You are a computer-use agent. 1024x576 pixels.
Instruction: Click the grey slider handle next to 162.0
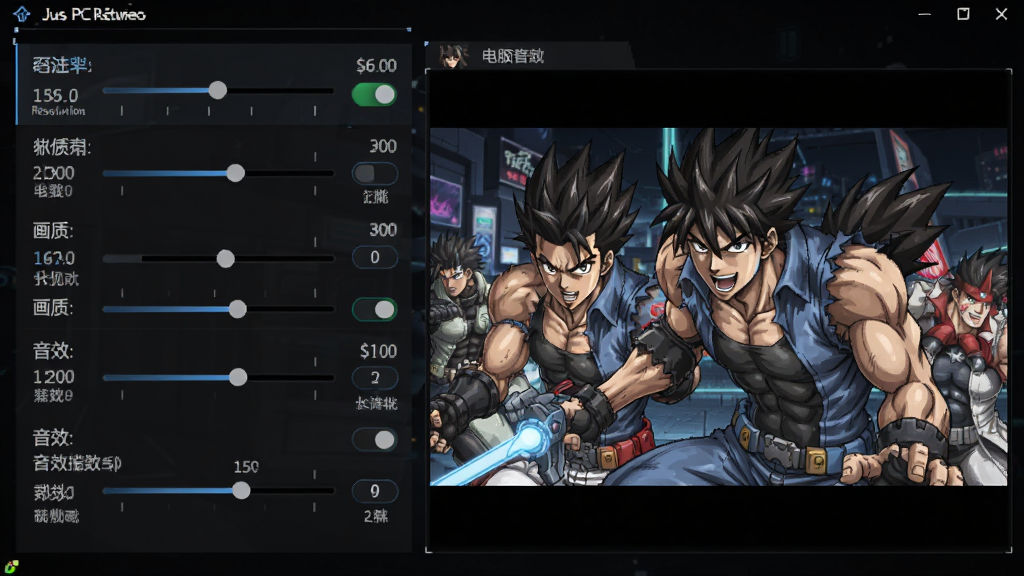pyautogui.click(x=225, y=259)
